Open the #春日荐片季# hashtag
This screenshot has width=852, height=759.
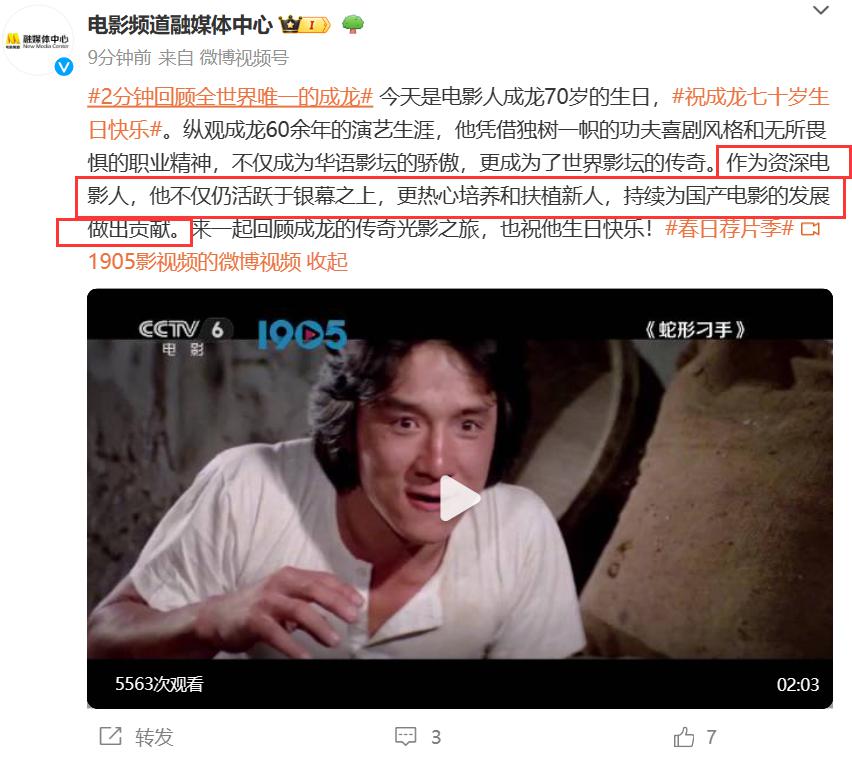click(729, 229)
